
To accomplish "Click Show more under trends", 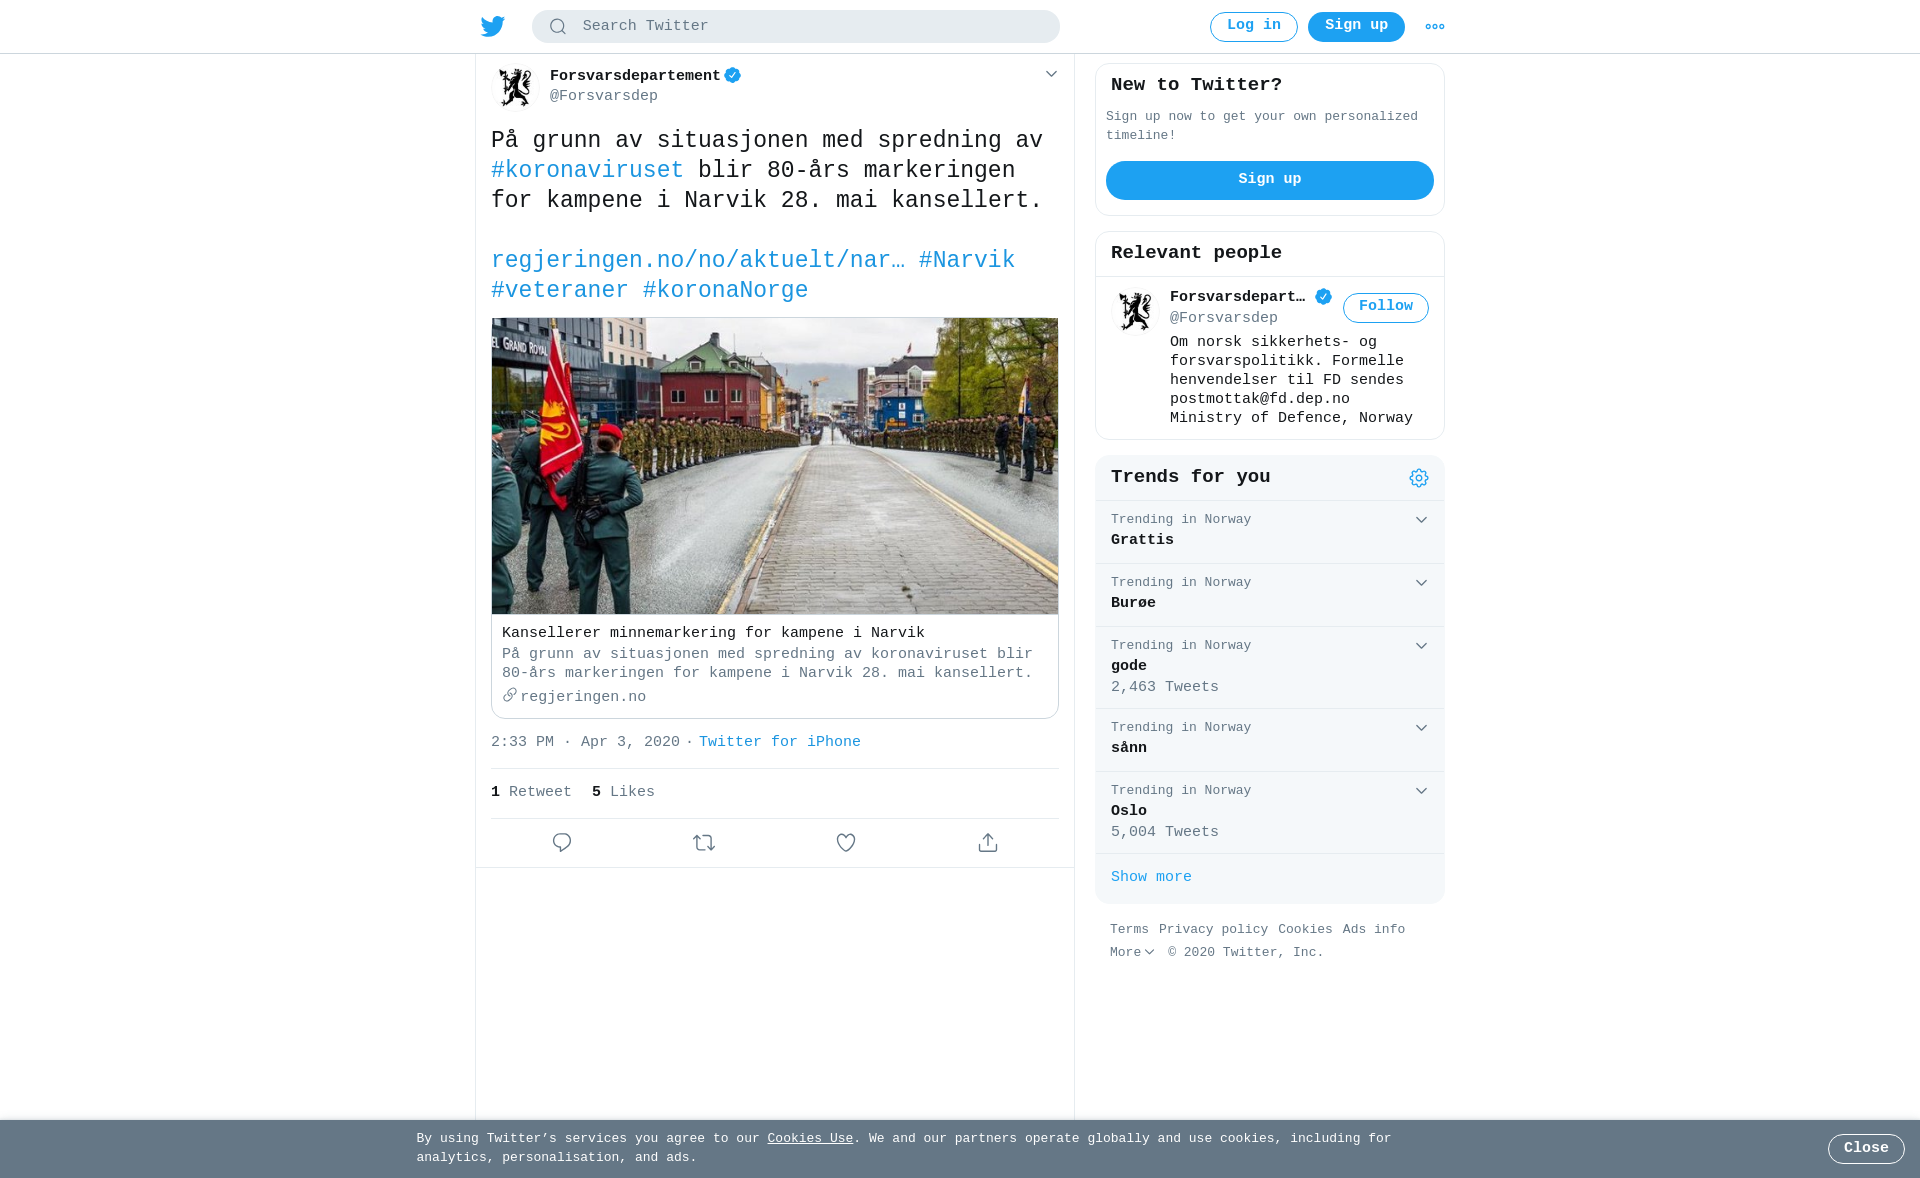I will tap(1151, 877).
